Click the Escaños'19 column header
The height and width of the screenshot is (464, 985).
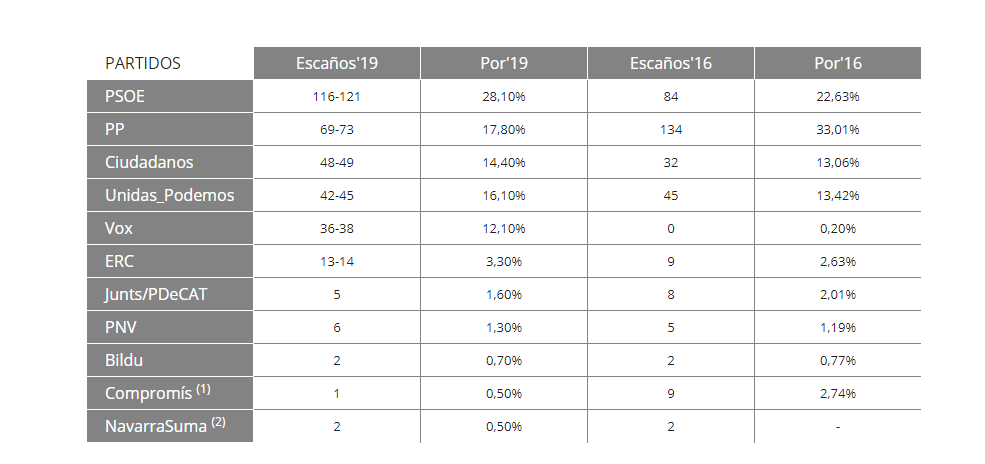click(337, 63)
